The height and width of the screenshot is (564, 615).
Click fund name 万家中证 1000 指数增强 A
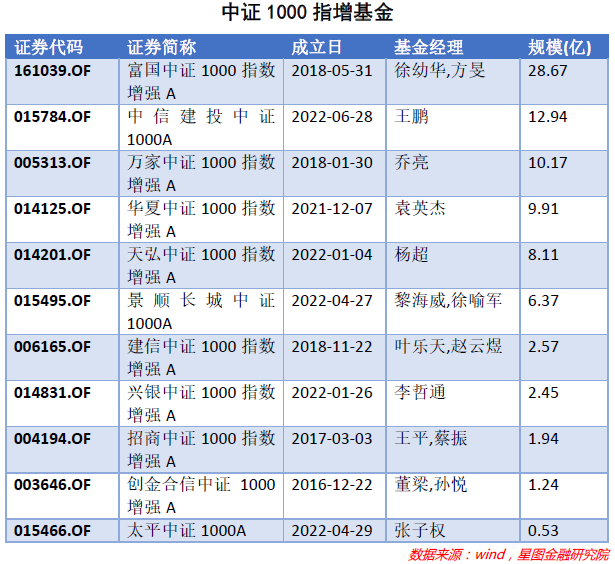pyautogui.click(x=201, y=174)
